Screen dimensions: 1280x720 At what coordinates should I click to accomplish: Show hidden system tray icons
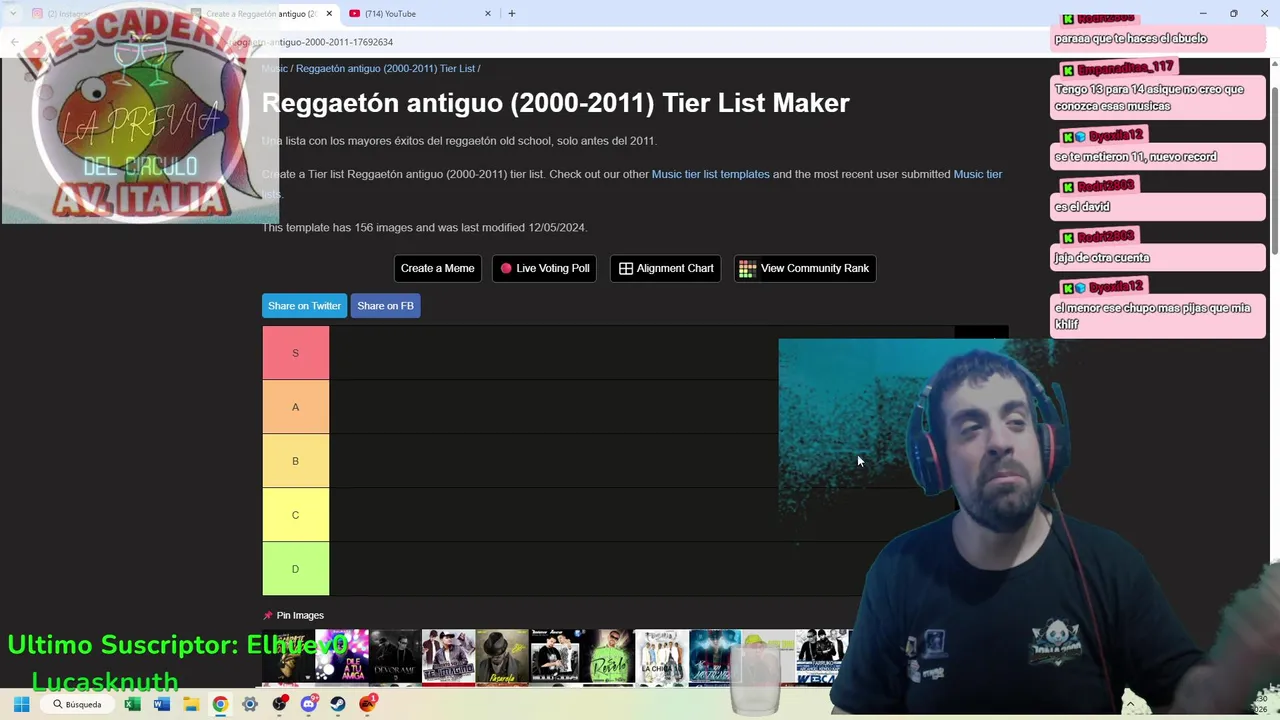pyautogui.click(x=1130, y=704)
